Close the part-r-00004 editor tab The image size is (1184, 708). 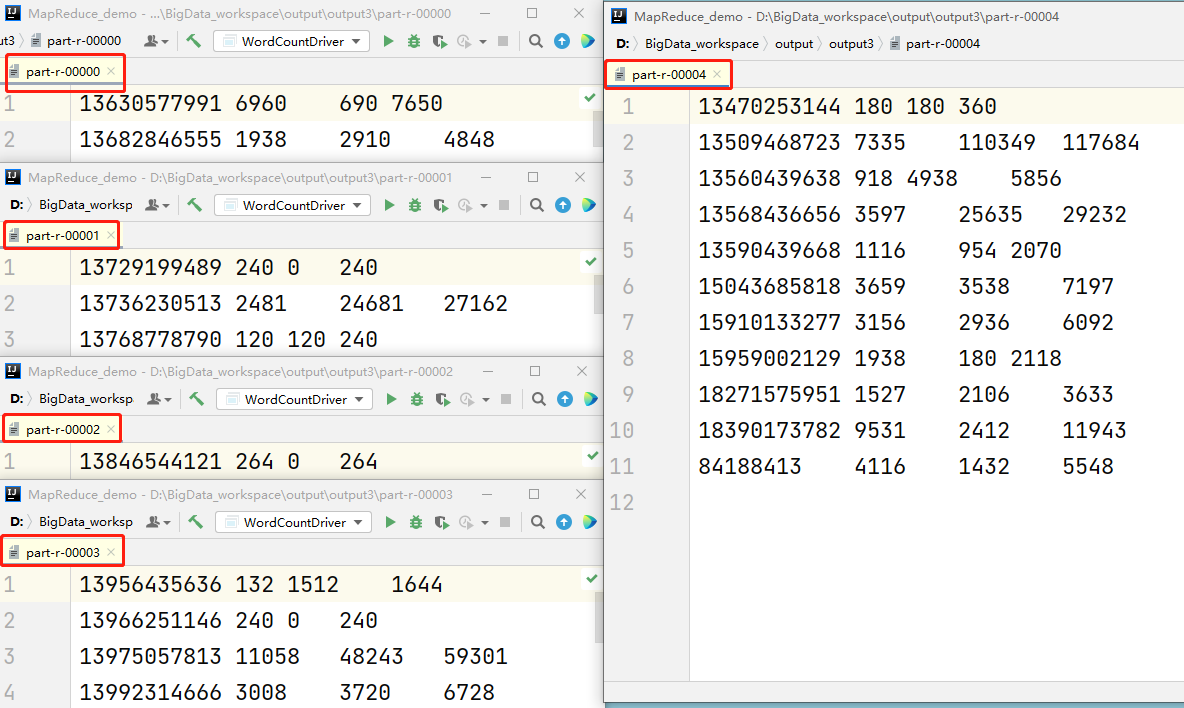(717, 74)
